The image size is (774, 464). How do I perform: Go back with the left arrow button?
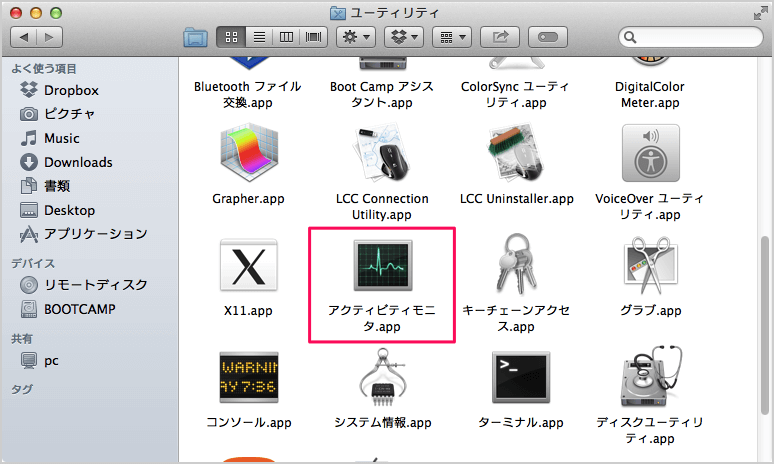(24, 37)
